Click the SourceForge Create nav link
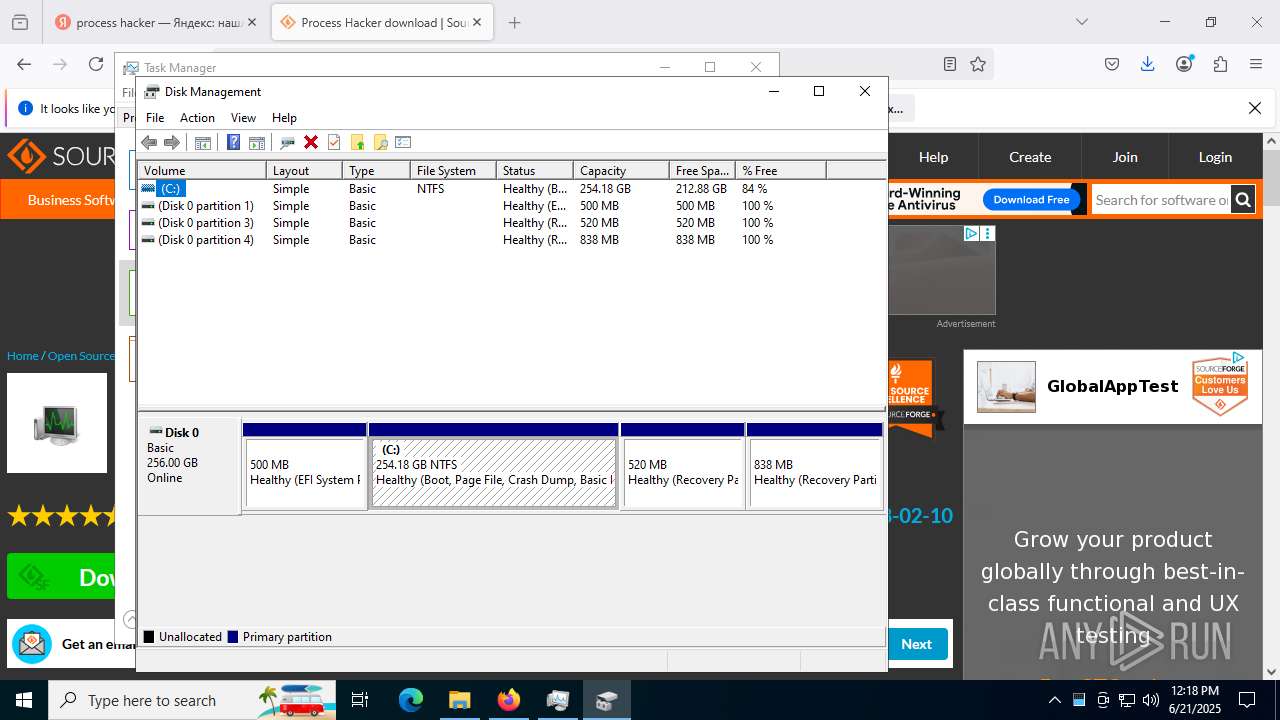The width and height of the screenshot is (1280, 720). [1030, 157]
